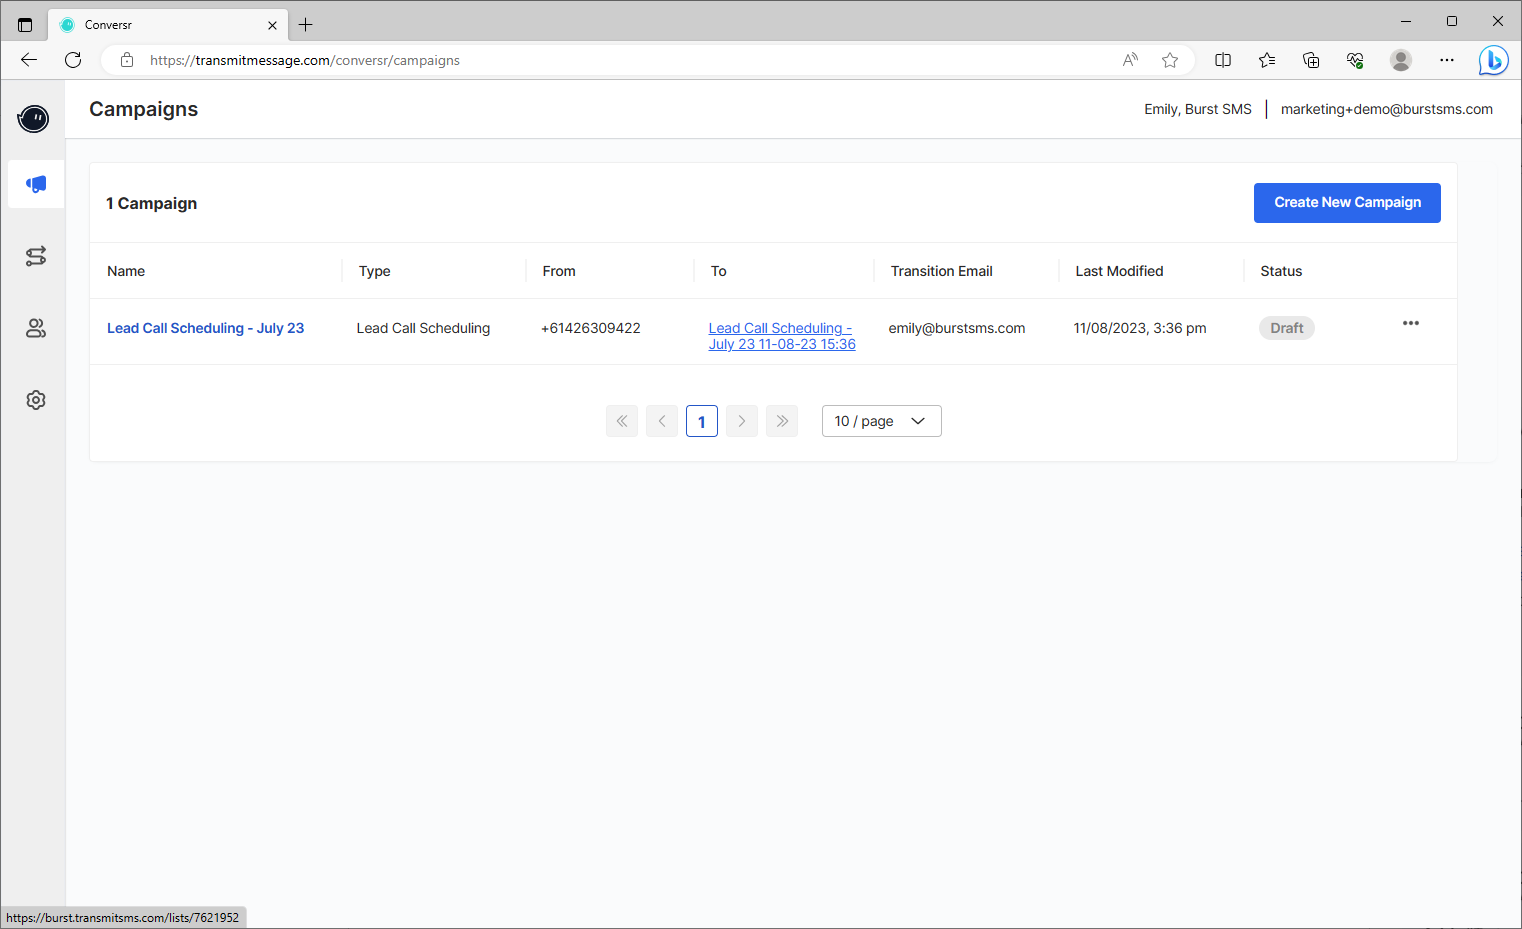This screenshot has height=929, width=1522.
Task: Open Browser essentials heart icon
Action: coord(1355,60)
